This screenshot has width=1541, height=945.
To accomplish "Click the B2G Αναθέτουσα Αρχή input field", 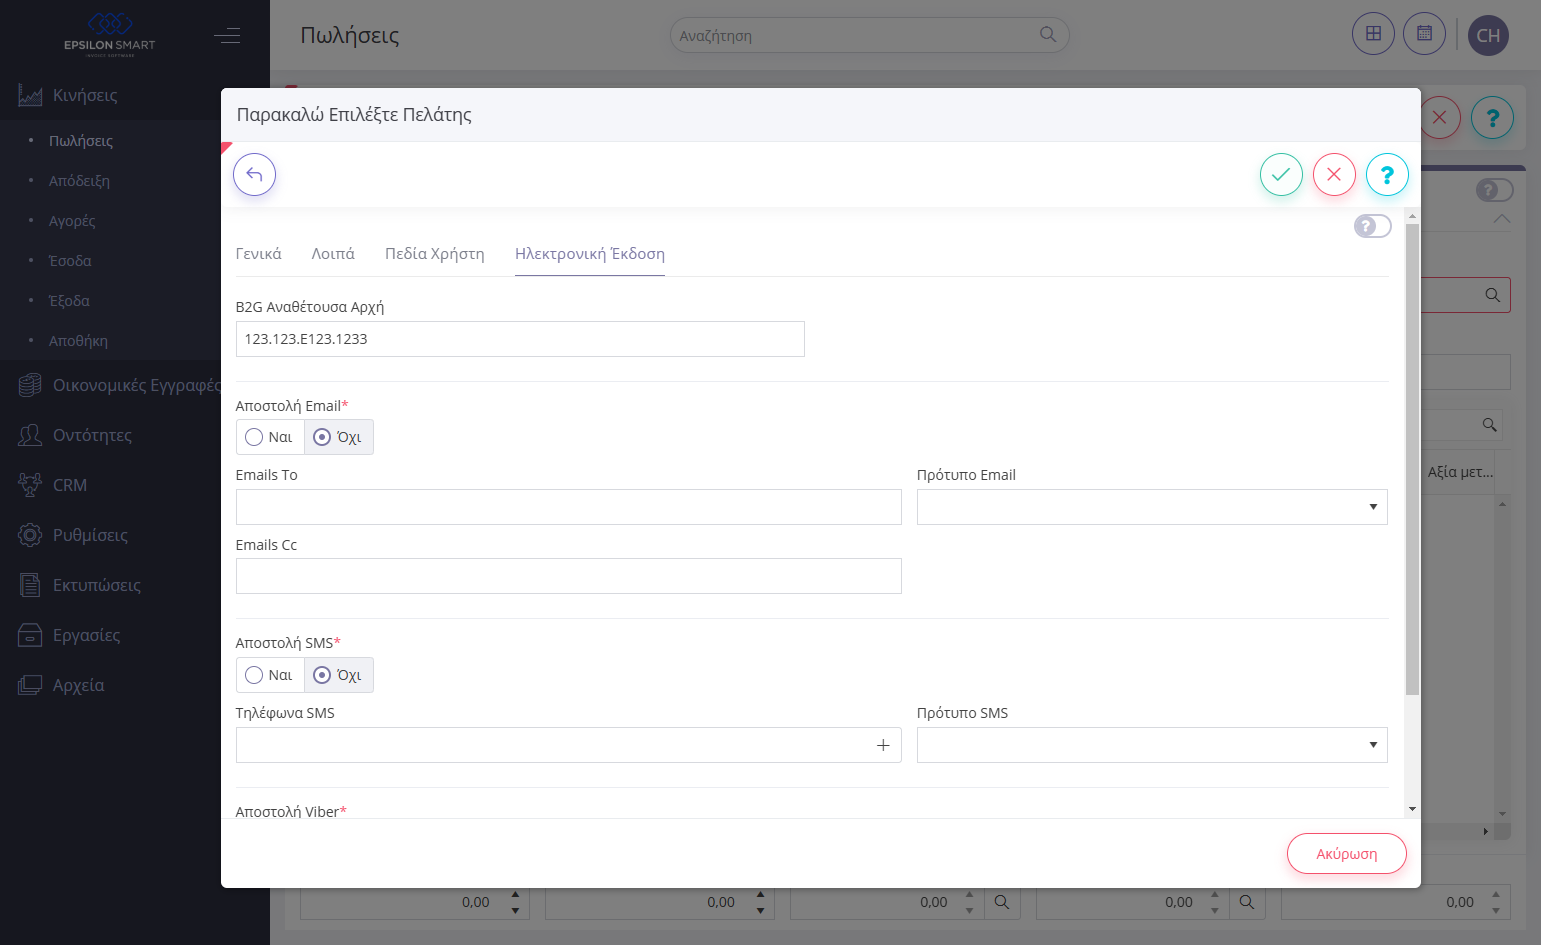I will click(520, 339).
